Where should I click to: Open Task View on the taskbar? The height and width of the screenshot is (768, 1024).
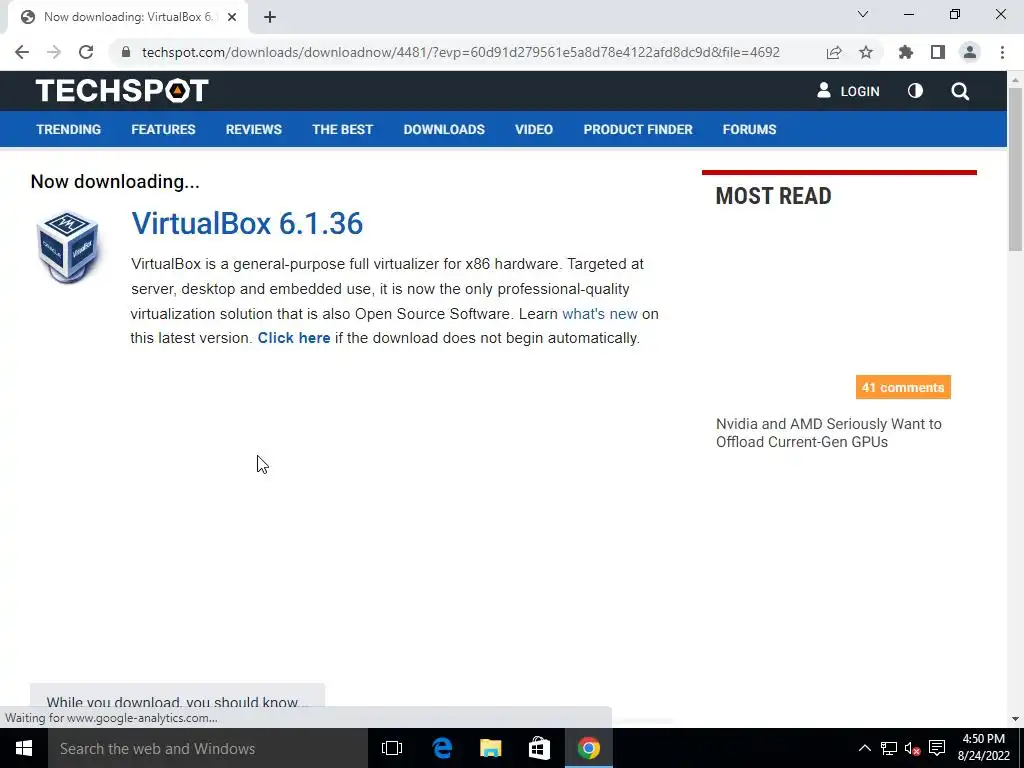tap(392, 748)
